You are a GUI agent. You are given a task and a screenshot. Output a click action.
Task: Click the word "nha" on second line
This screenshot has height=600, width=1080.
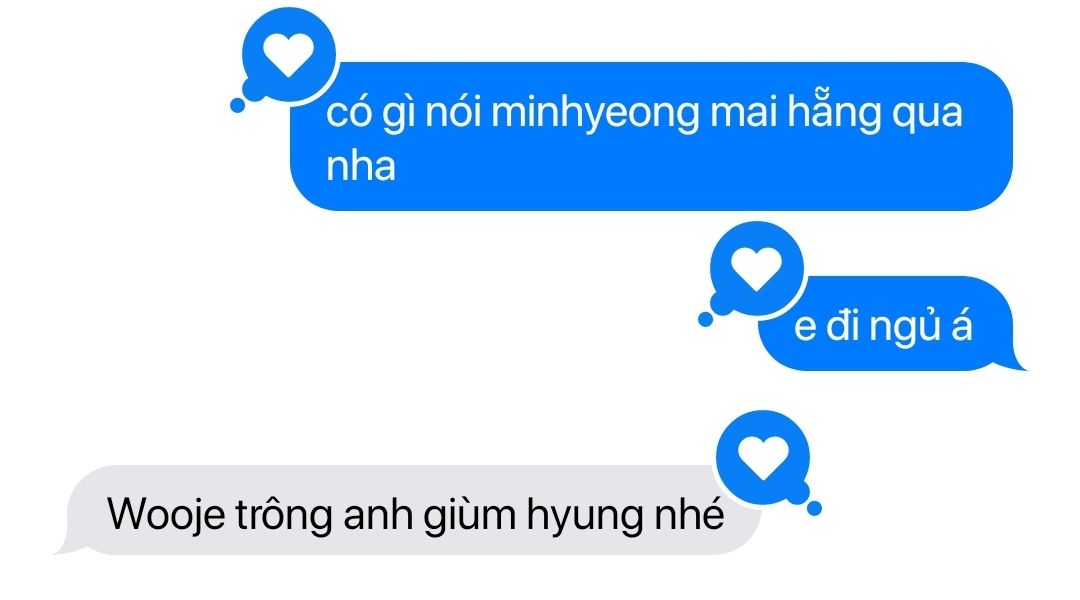point(361,166)
